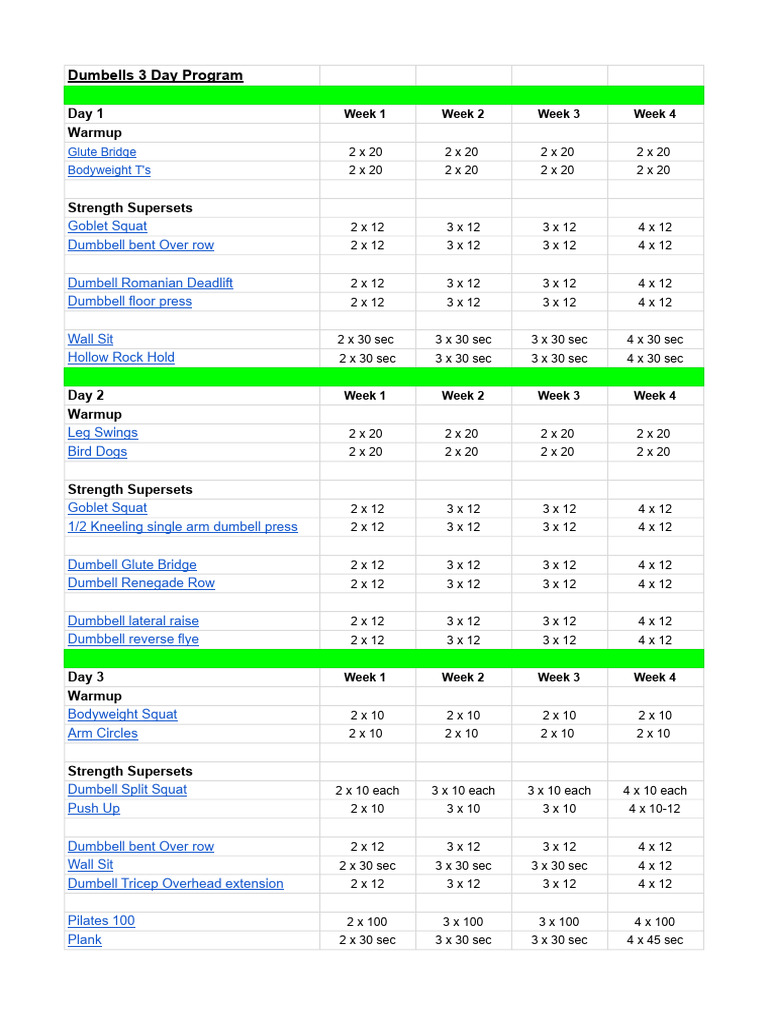
Task: Open the Bird Dogs link
Action: [x=97, y=451]
